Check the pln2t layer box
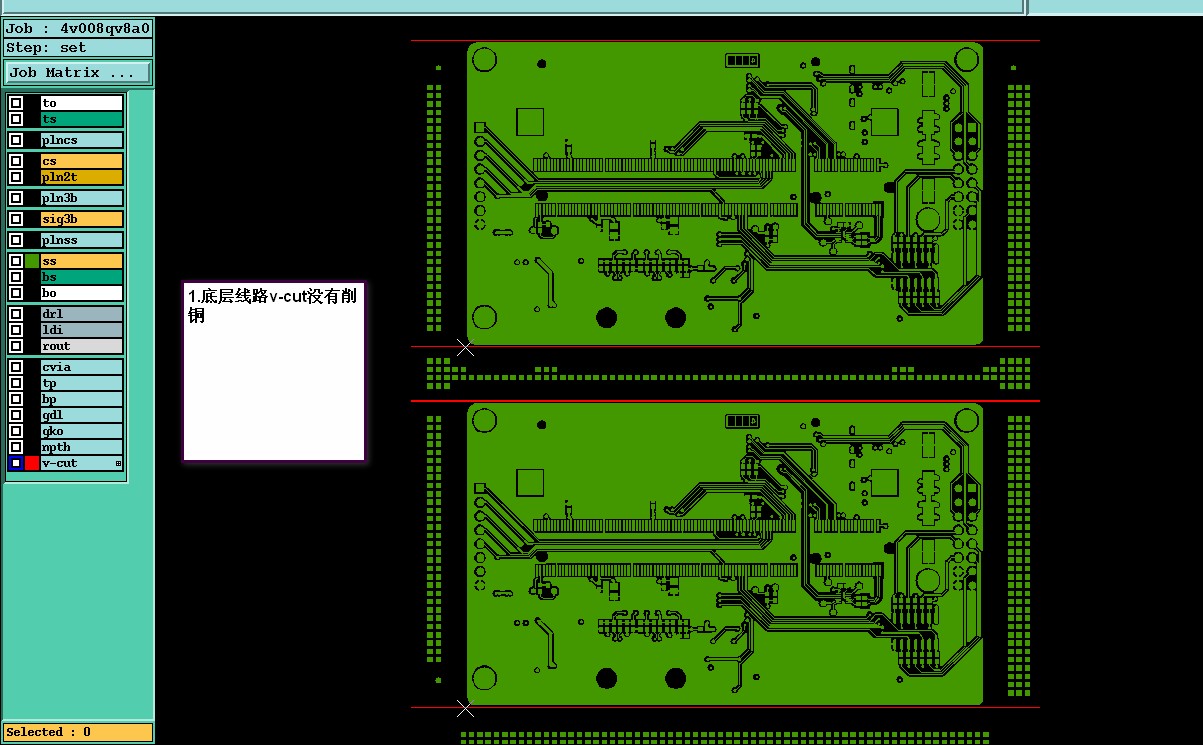1203x745 pixels. point(16,177)
